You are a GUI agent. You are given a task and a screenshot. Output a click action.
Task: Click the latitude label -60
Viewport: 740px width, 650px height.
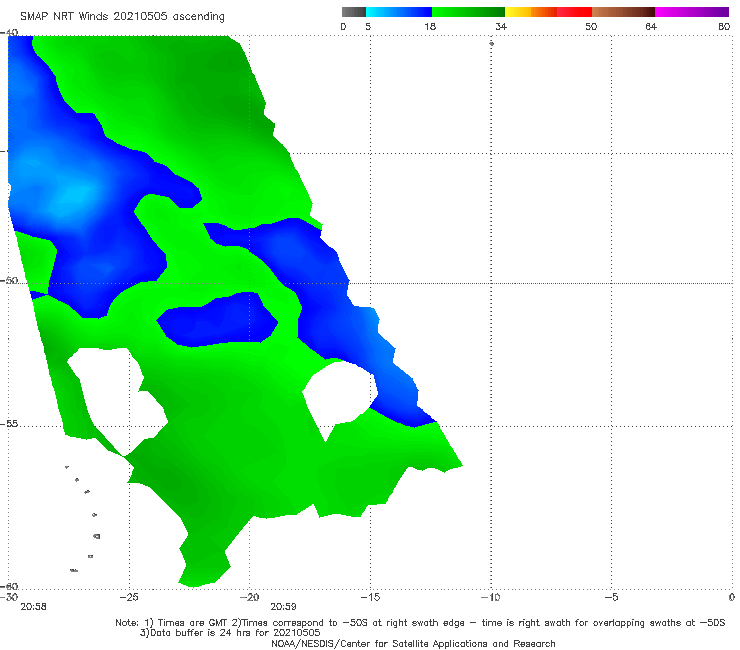[9, 586]
